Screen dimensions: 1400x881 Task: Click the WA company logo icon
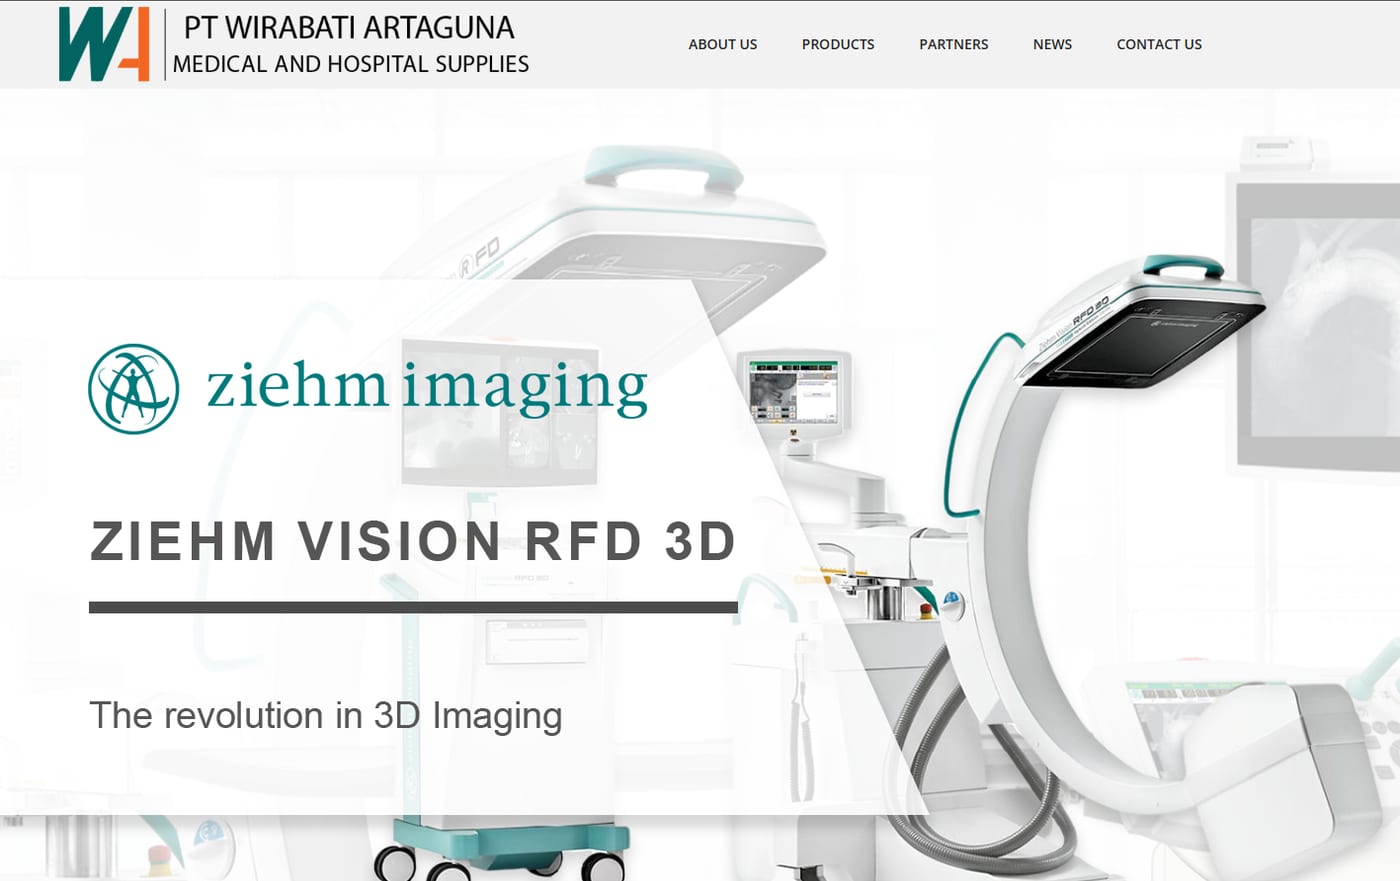coord(104,44)
